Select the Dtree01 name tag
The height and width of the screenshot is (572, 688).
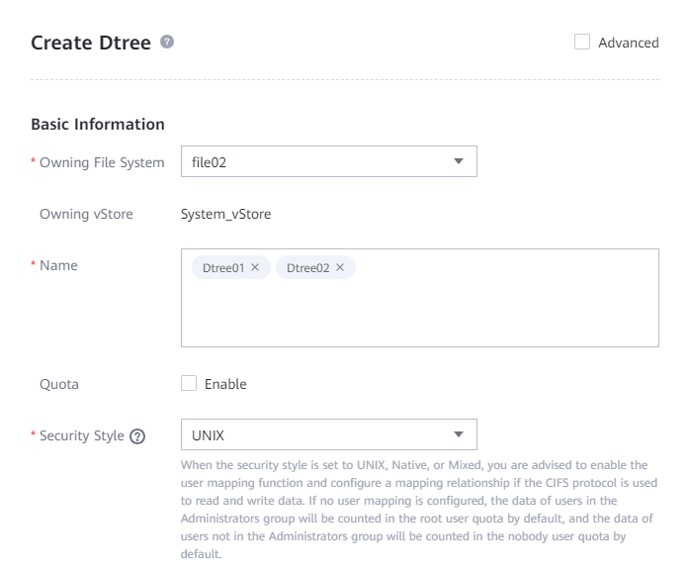[223, 268]
